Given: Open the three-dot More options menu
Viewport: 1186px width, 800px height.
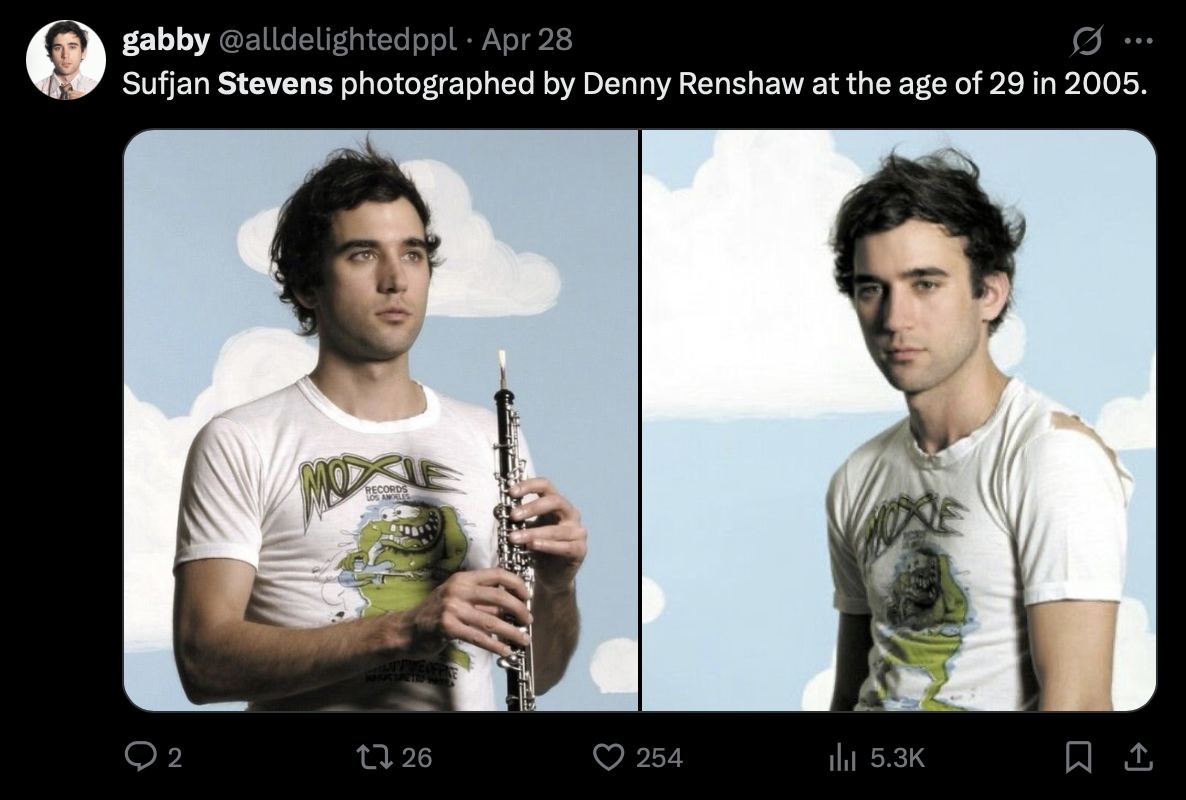Looking at the screenshot, I should [x=1138, y=42].
